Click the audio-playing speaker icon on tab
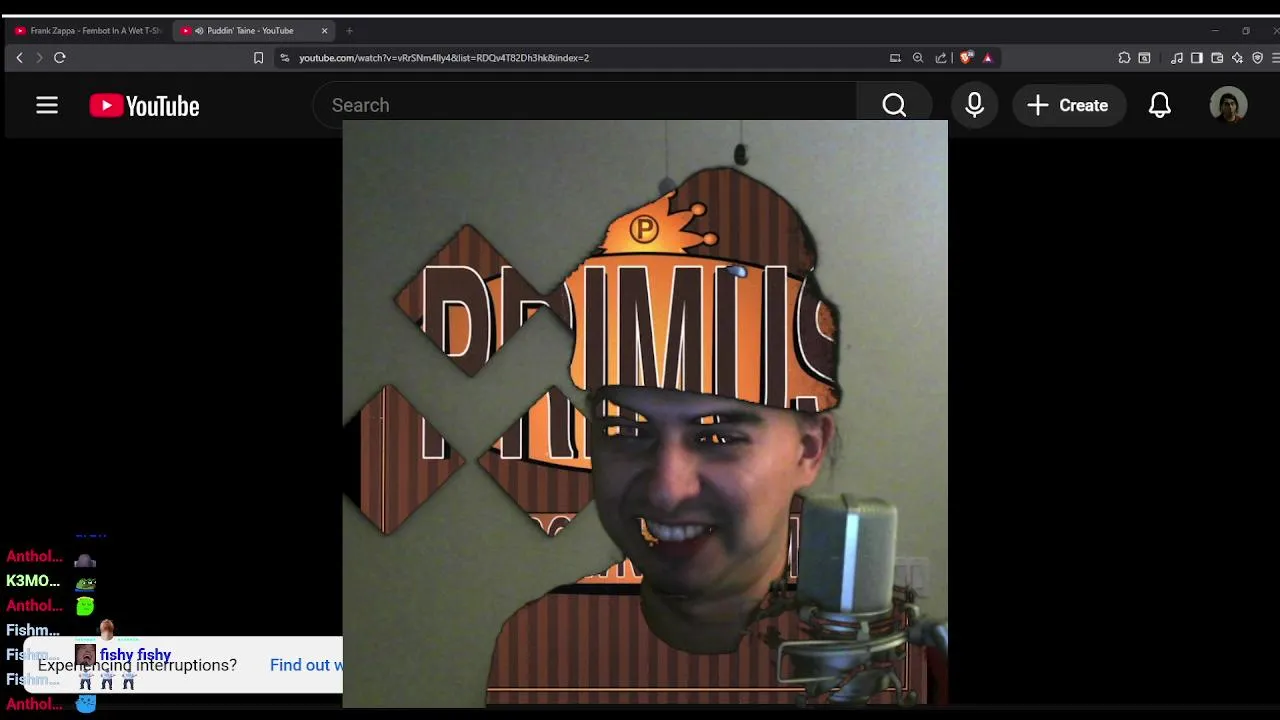 point(199,31)
